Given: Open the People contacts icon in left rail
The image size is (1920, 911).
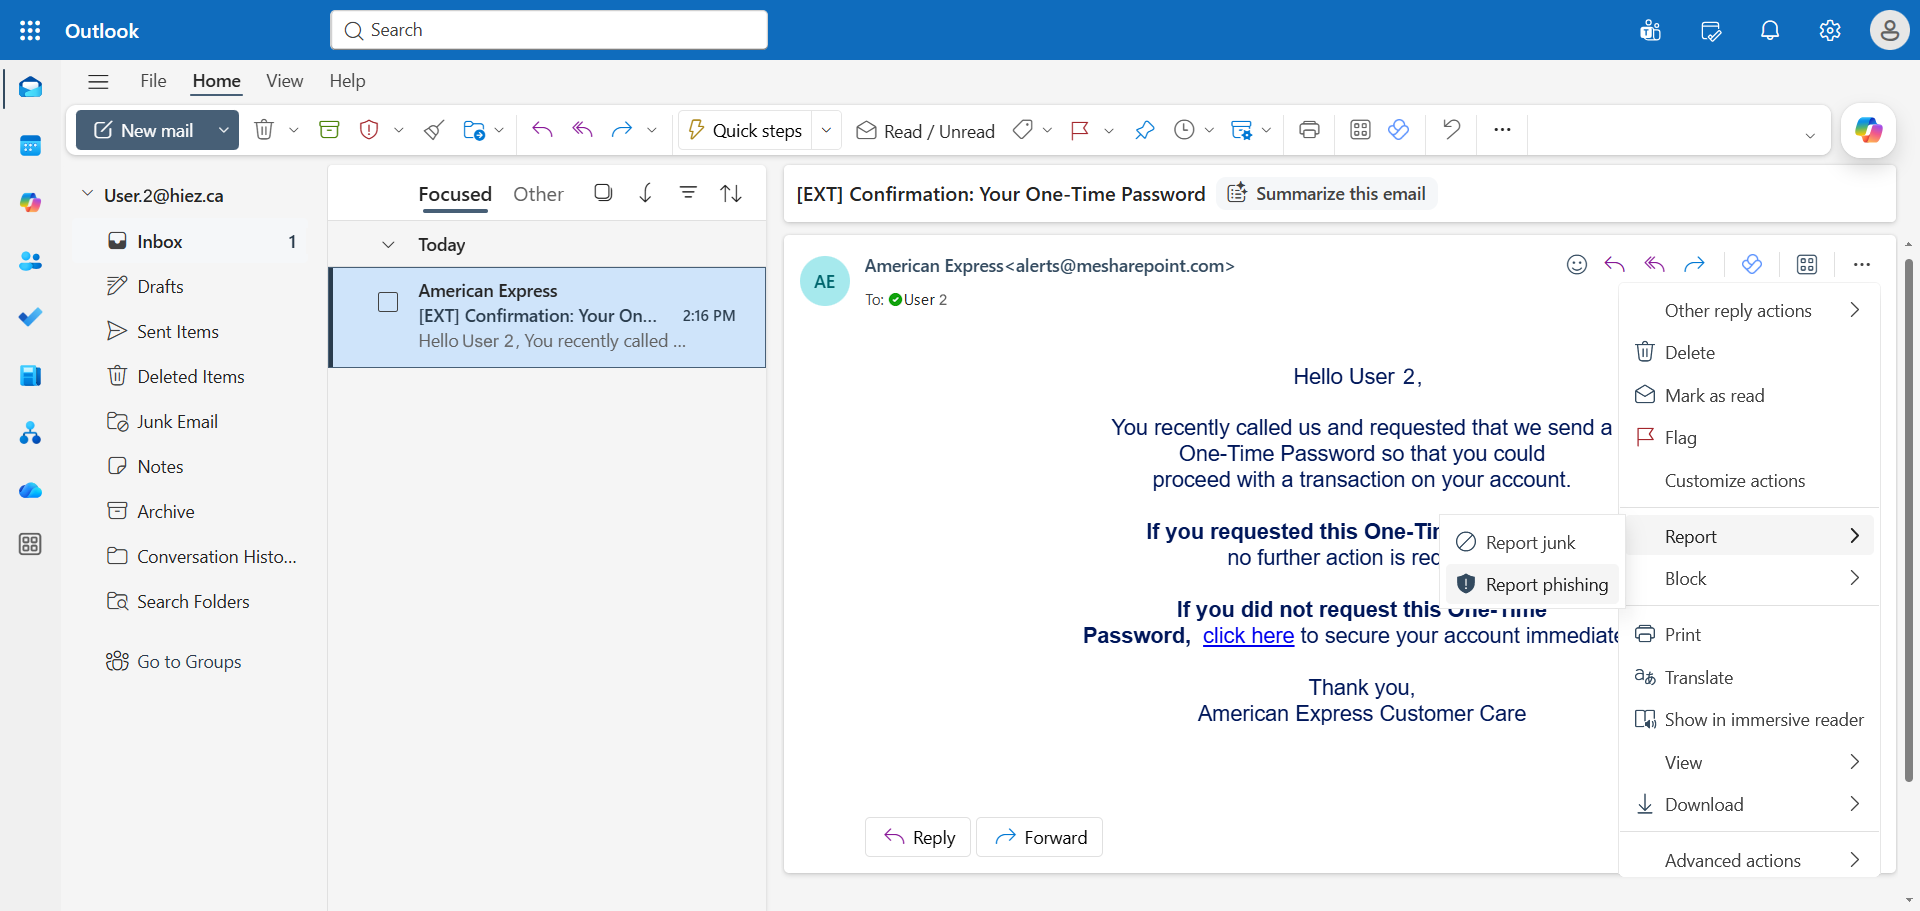Looking at the screenshot, I should coord(30,261).
